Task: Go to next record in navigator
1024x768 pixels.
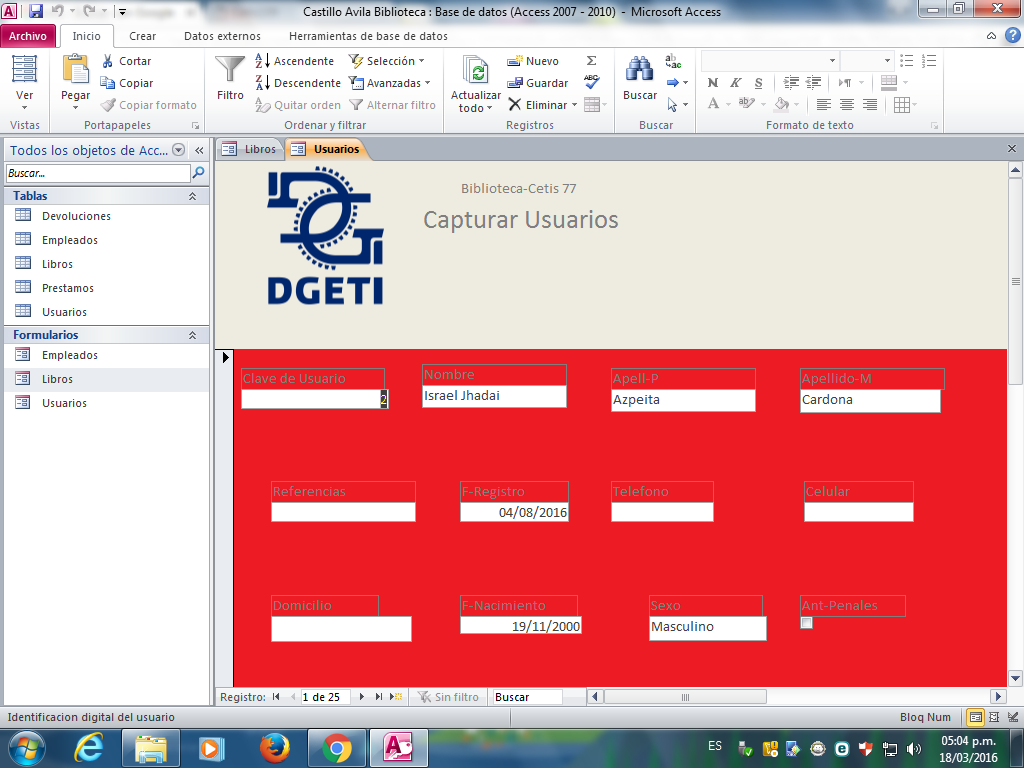Action: click(362, 697)
